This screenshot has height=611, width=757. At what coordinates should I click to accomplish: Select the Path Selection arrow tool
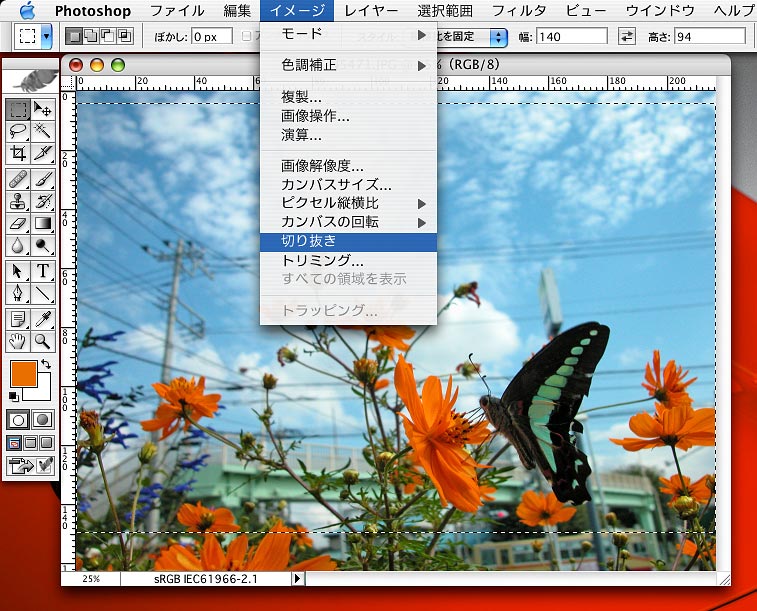[x=18, y=271]
